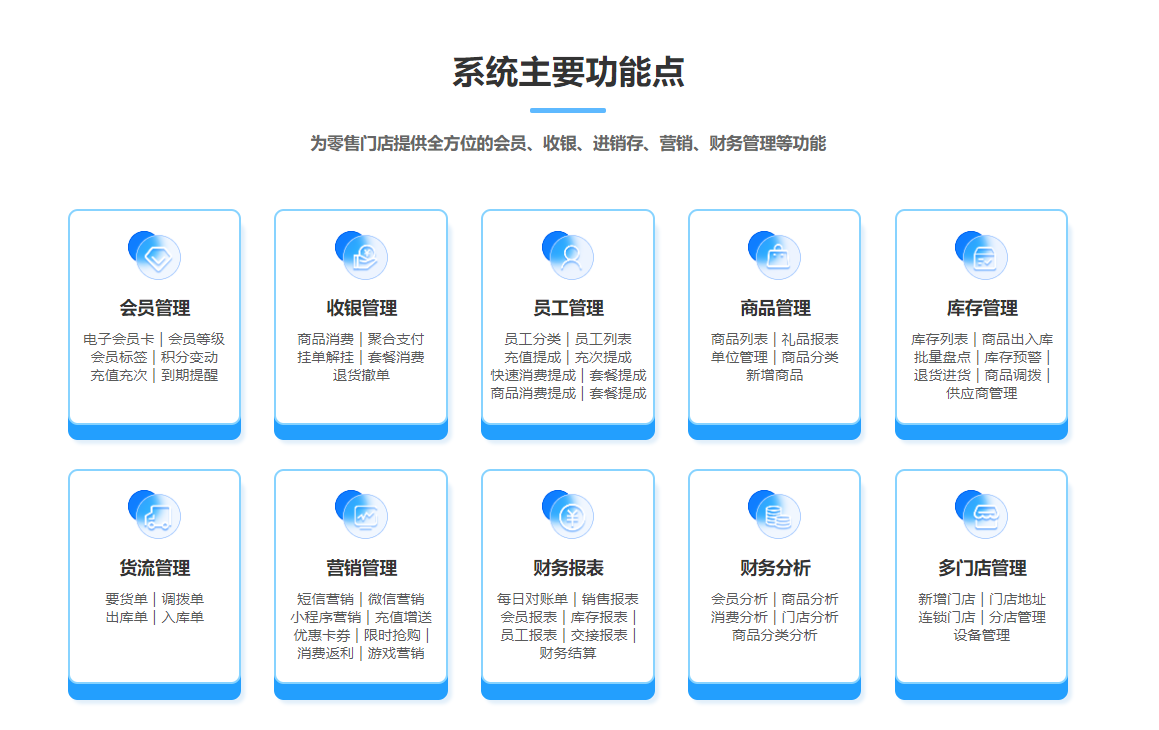Click 交接报表 in 财务报表 card
The height and width of the screenshot is (730, 1159).
pos(599,635)
